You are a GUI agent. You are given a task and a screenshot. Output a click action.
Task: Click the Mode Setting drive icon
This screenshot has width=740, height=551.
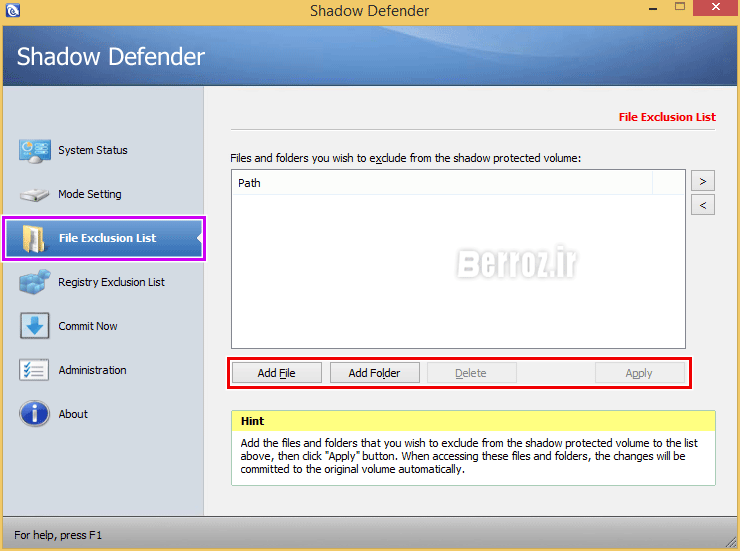click(34, 194)
